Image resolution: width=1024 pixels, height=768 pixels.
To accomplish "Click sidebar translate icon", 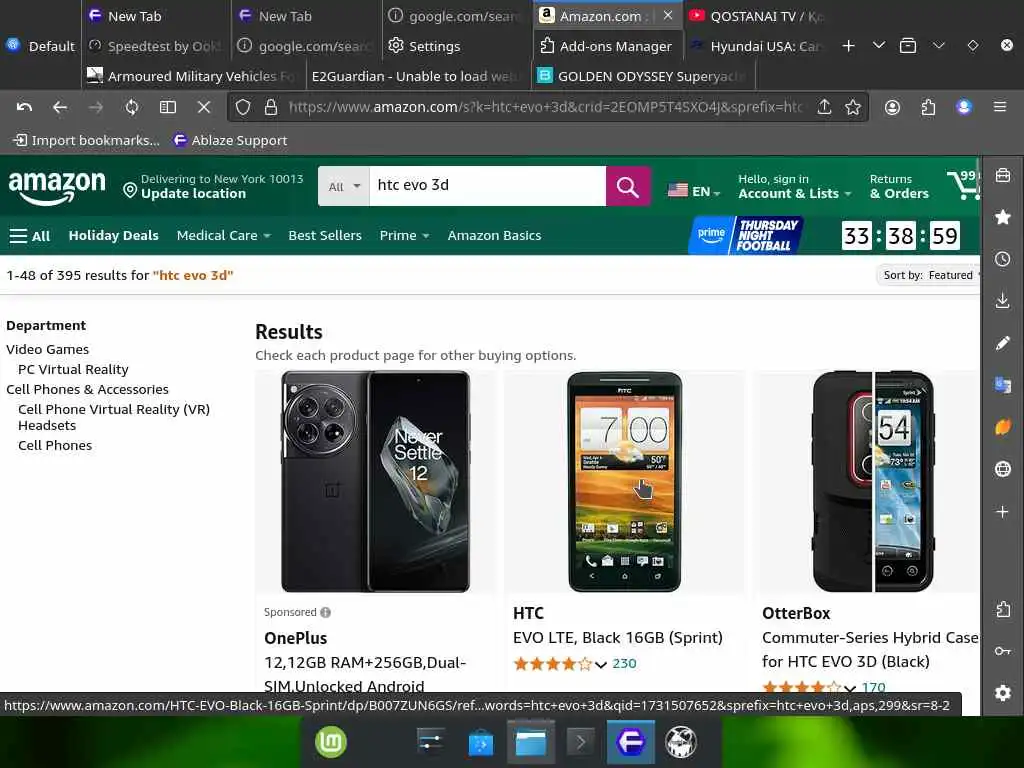I will (1002, 385).
